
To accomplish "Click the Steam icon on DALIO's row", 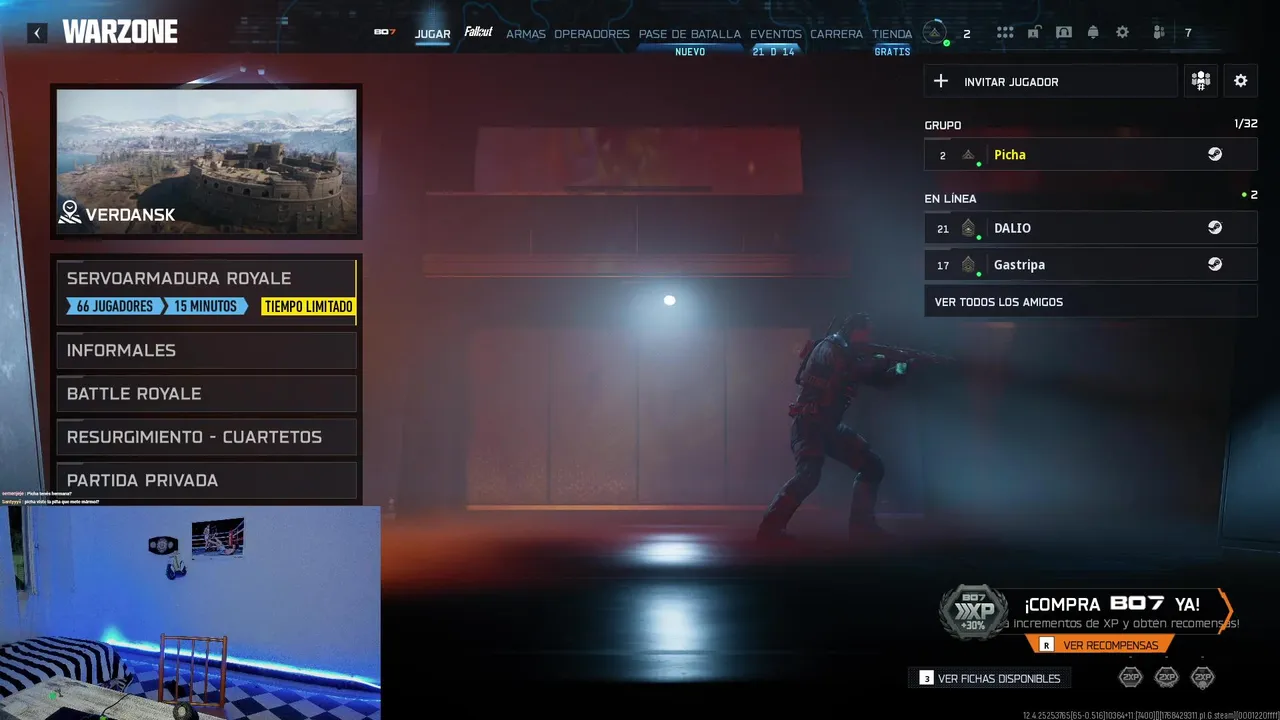I will click(x=1214, y=228).
